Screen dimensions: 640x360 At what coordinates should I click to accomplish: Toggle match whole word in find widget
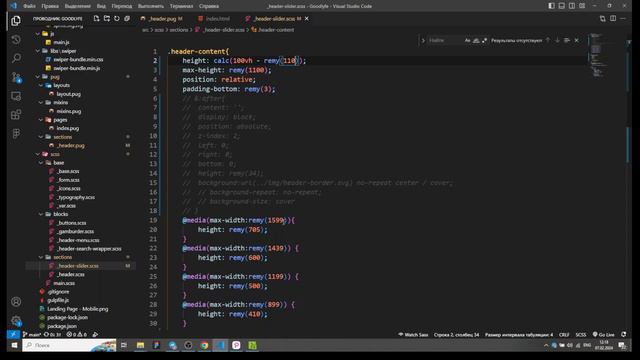(476, 40)
